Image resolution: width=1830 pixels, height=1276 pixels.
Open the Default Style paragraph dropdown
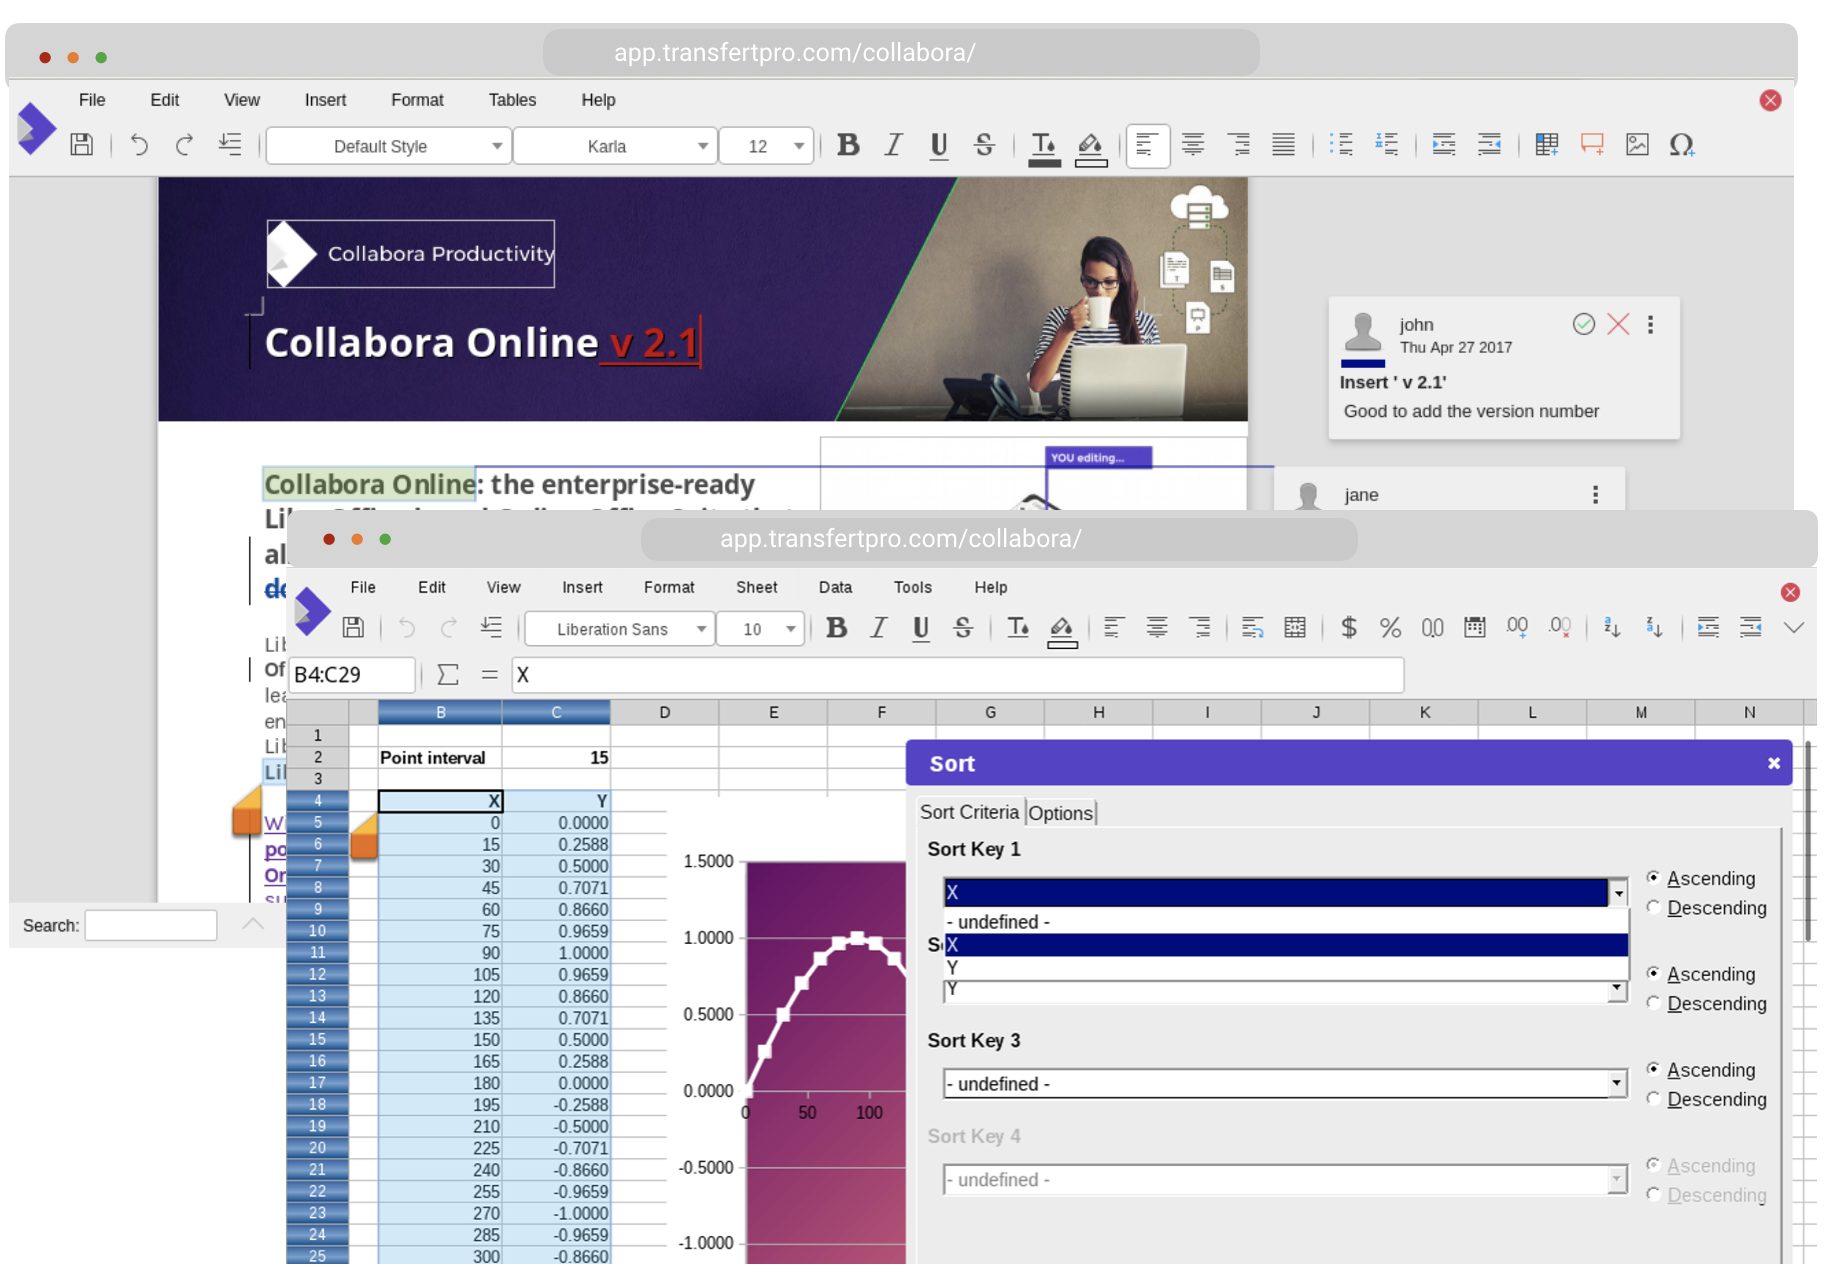coord(389,146)
